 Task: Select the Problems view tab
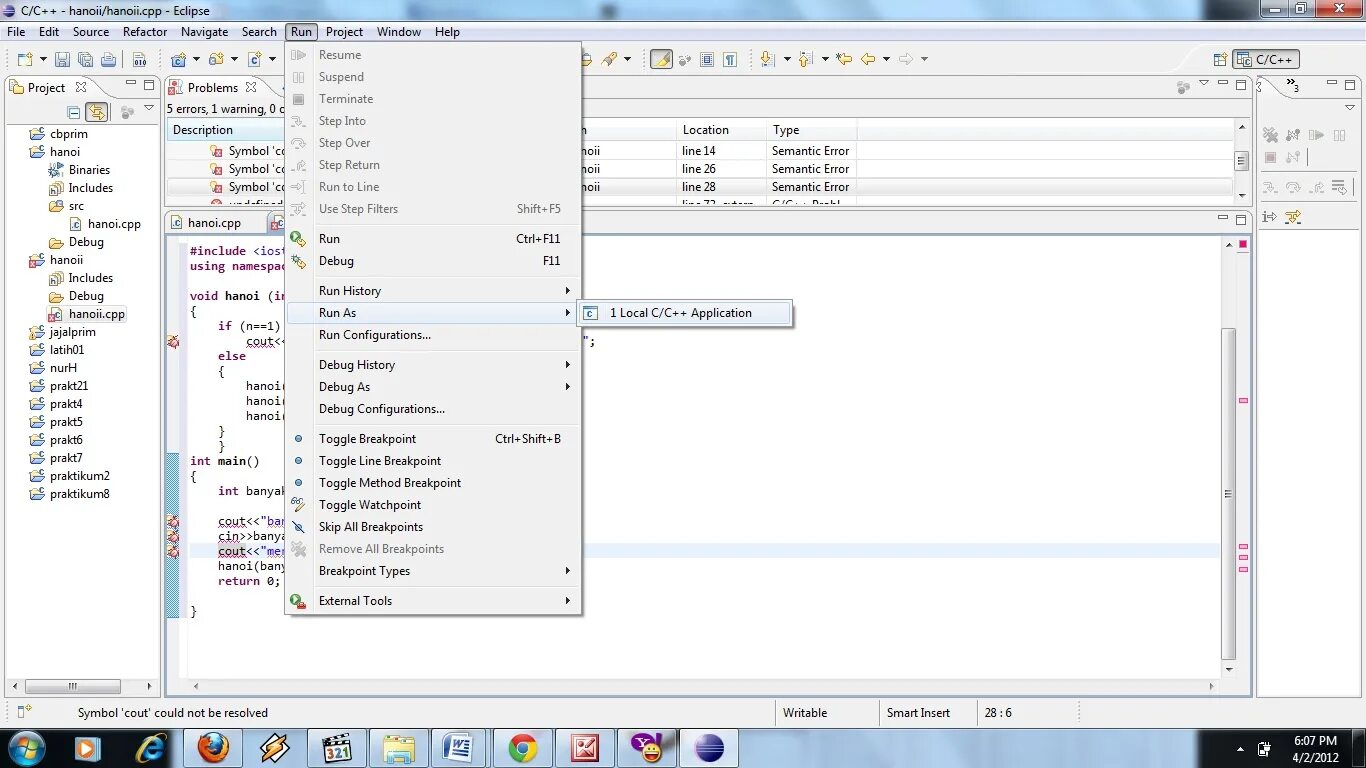pos(213,88)
